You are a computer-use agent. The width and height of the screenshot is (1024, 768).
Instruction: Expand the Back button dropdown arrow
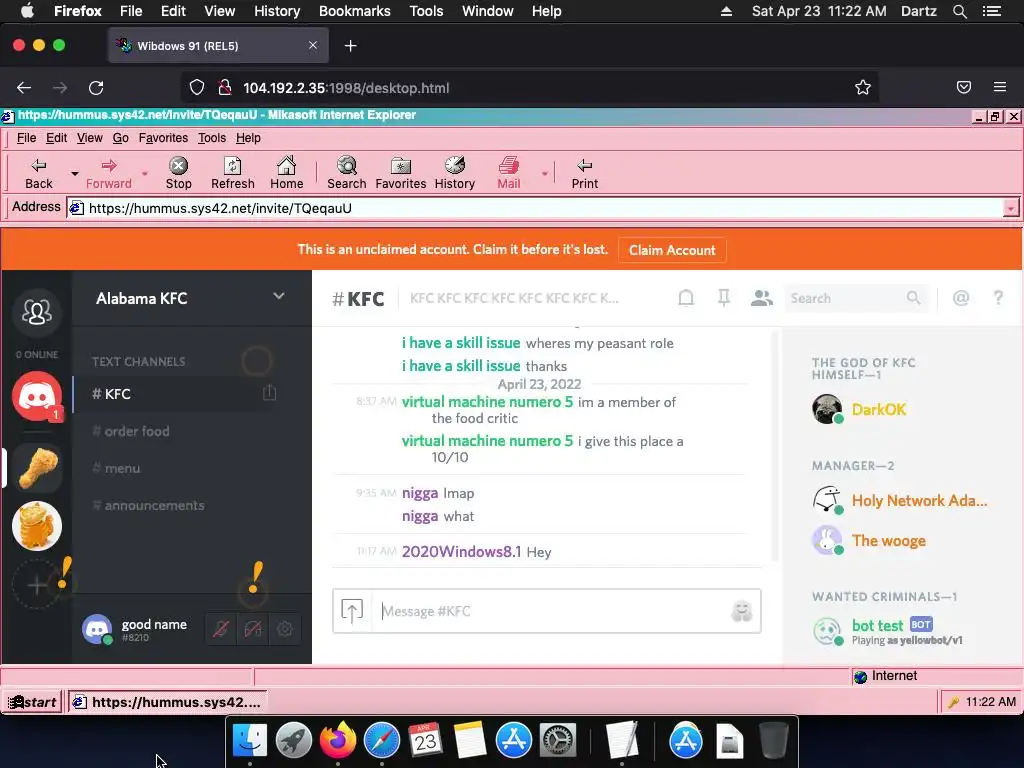pyautogui.click(x=74, y=174)
